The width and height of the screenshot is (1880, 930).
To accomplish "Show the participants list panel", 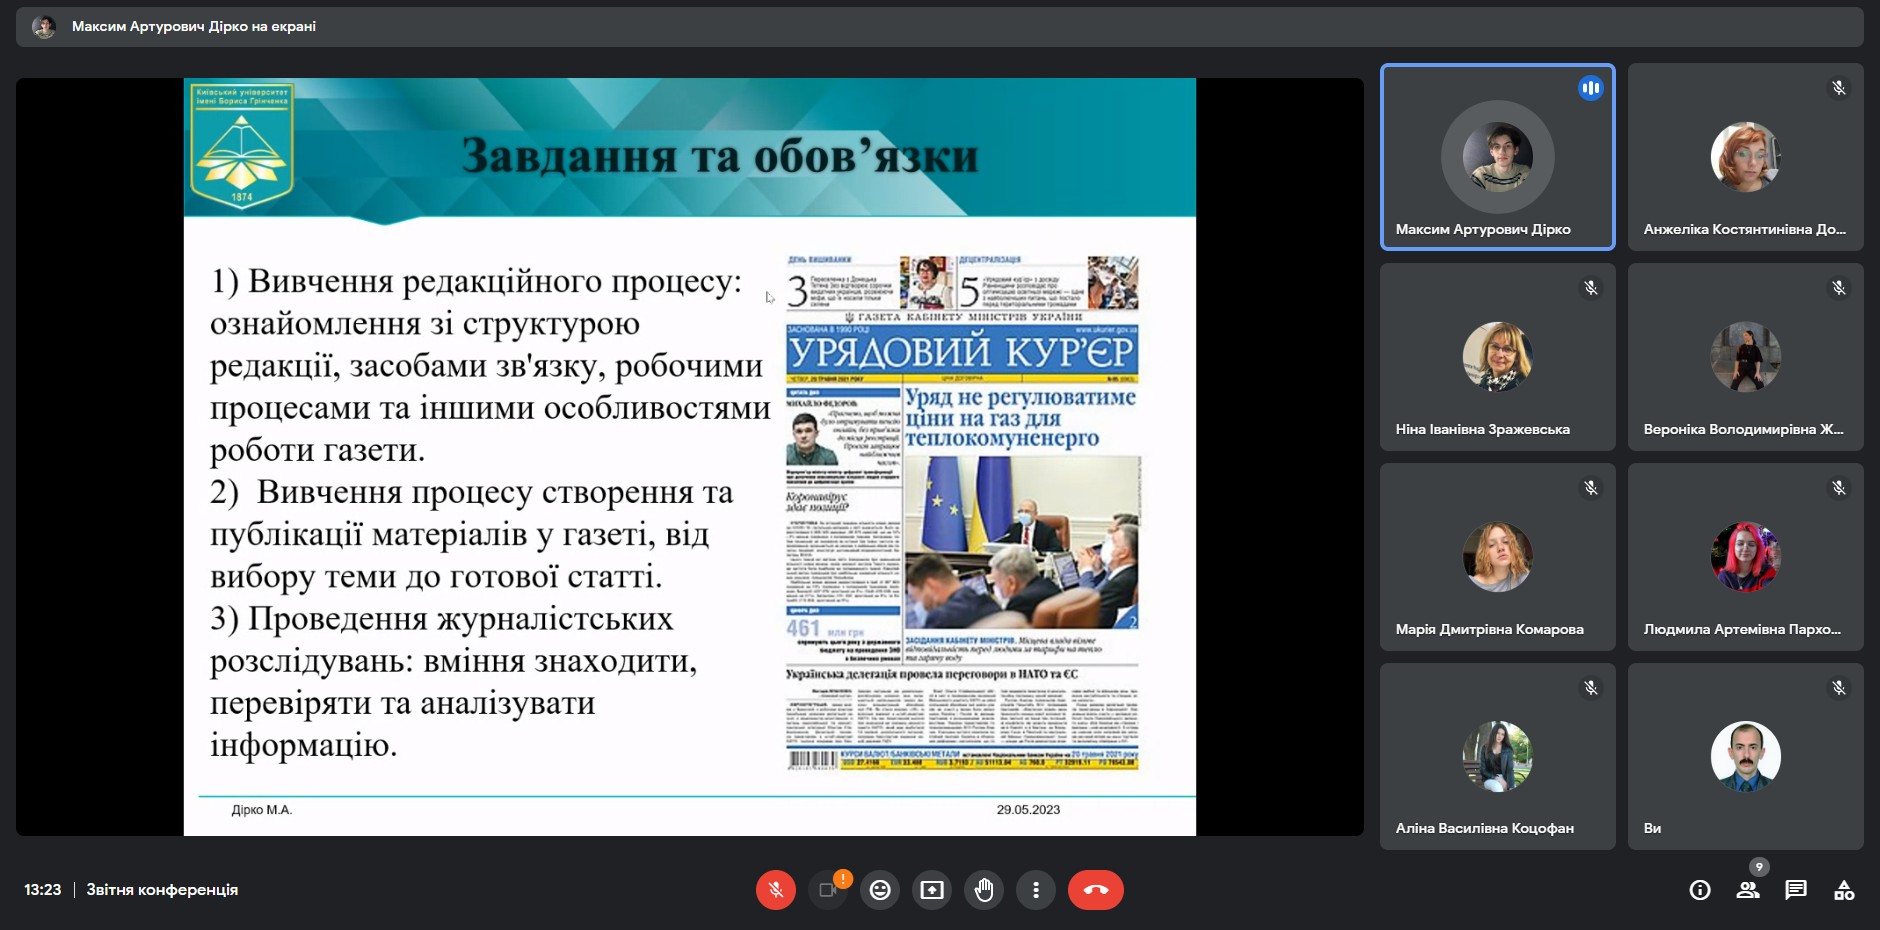I will (x=1748, y=890).
